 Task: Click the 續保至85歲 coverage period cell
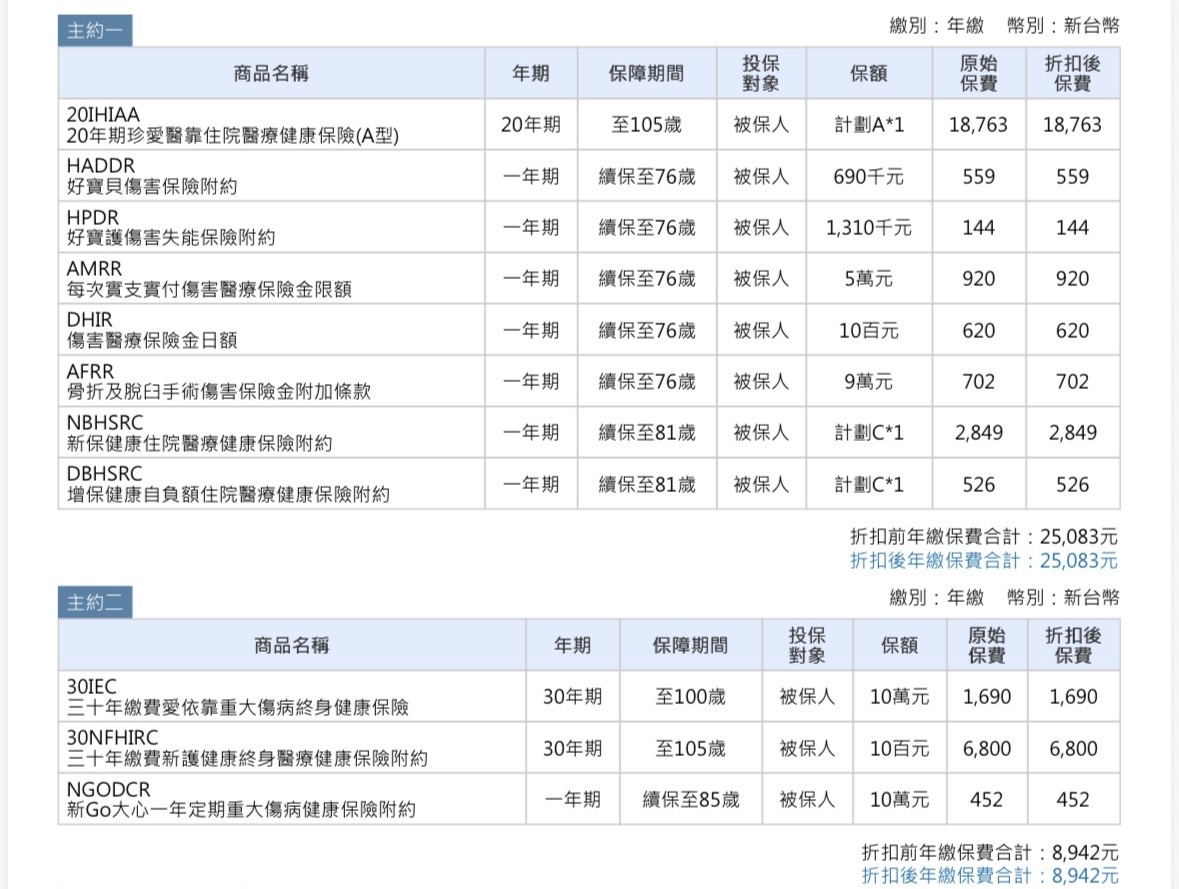coord(690,800)
